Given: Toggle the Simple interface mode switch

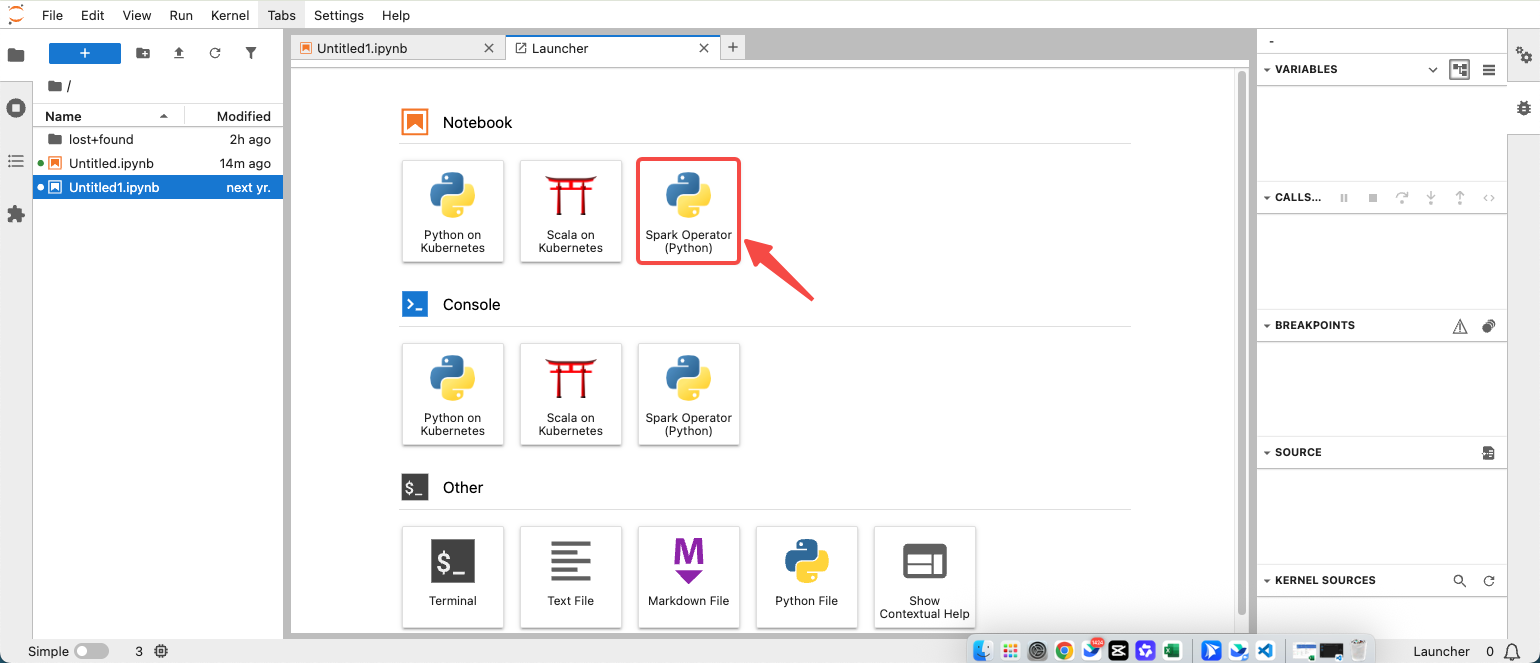Looking at the screenshot, I should click(x=91, y=651).
